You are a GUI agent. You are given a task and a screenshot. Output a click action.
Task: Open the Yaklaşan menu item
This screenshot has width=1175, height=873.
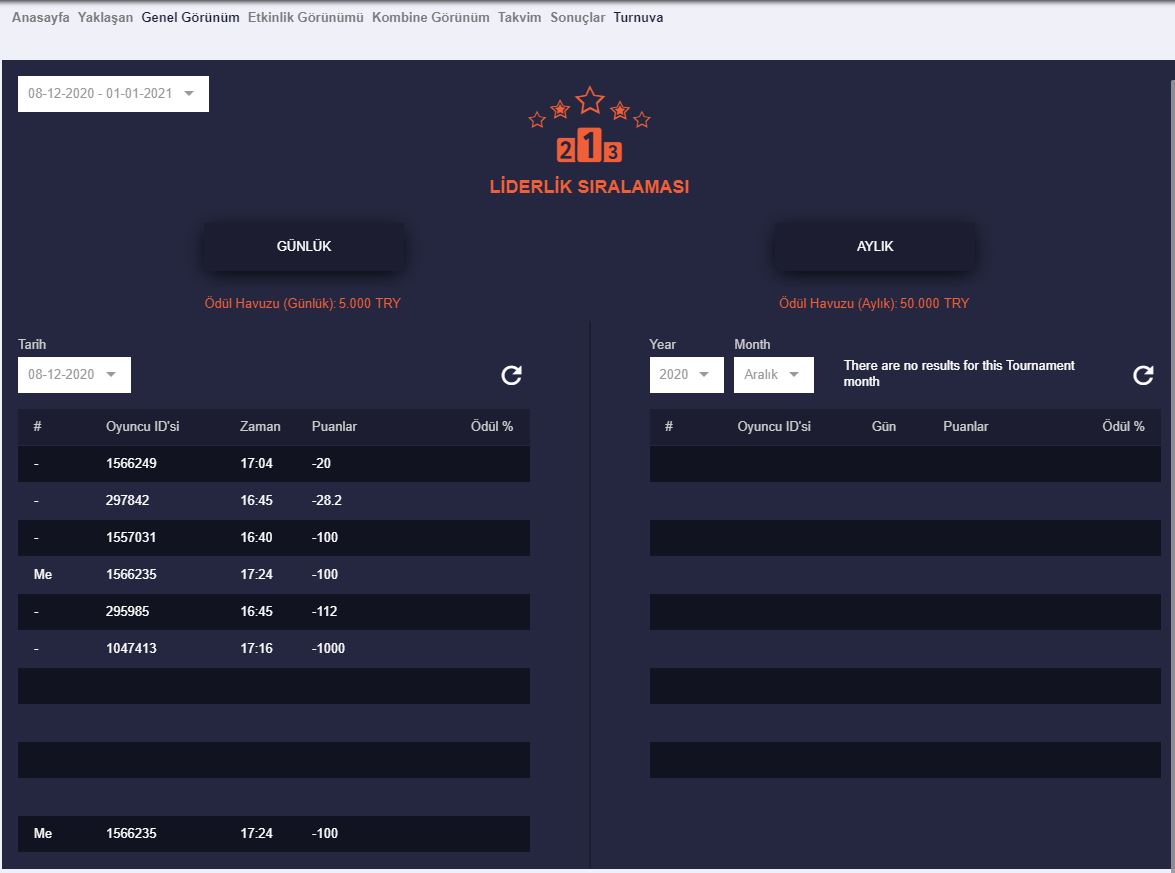105,17
